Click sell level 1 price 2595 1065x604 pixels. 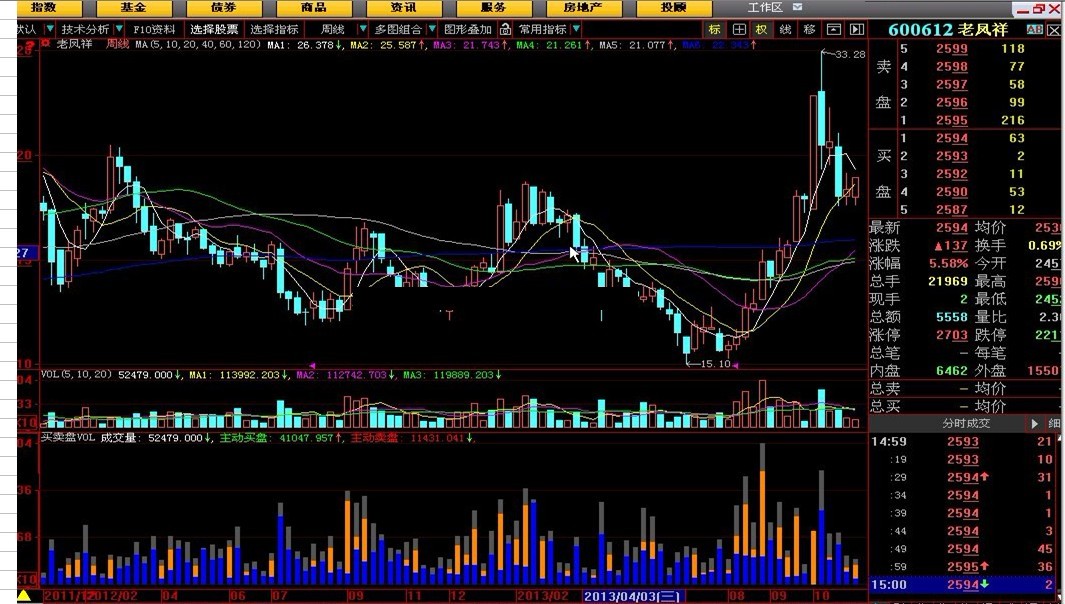coord(952,120)
